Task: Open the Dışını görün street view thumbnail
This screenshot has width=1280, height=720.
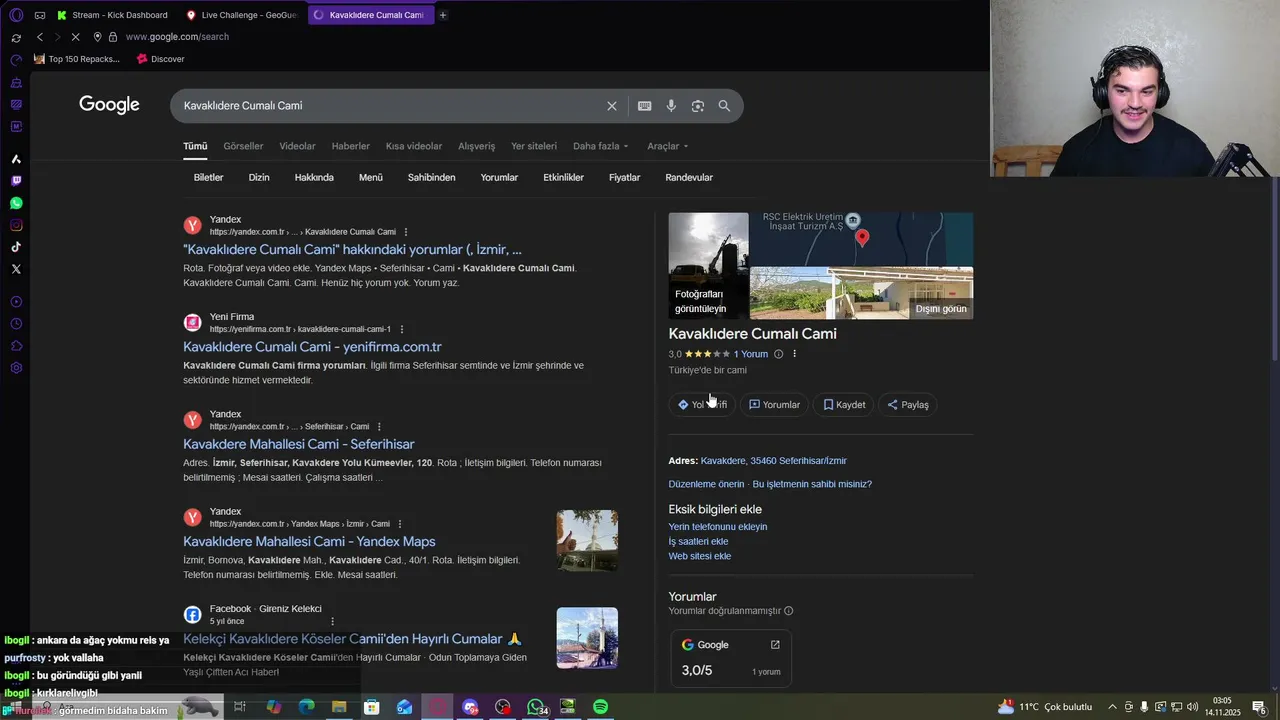Action: pyautogui.click(x=862, y=293)
